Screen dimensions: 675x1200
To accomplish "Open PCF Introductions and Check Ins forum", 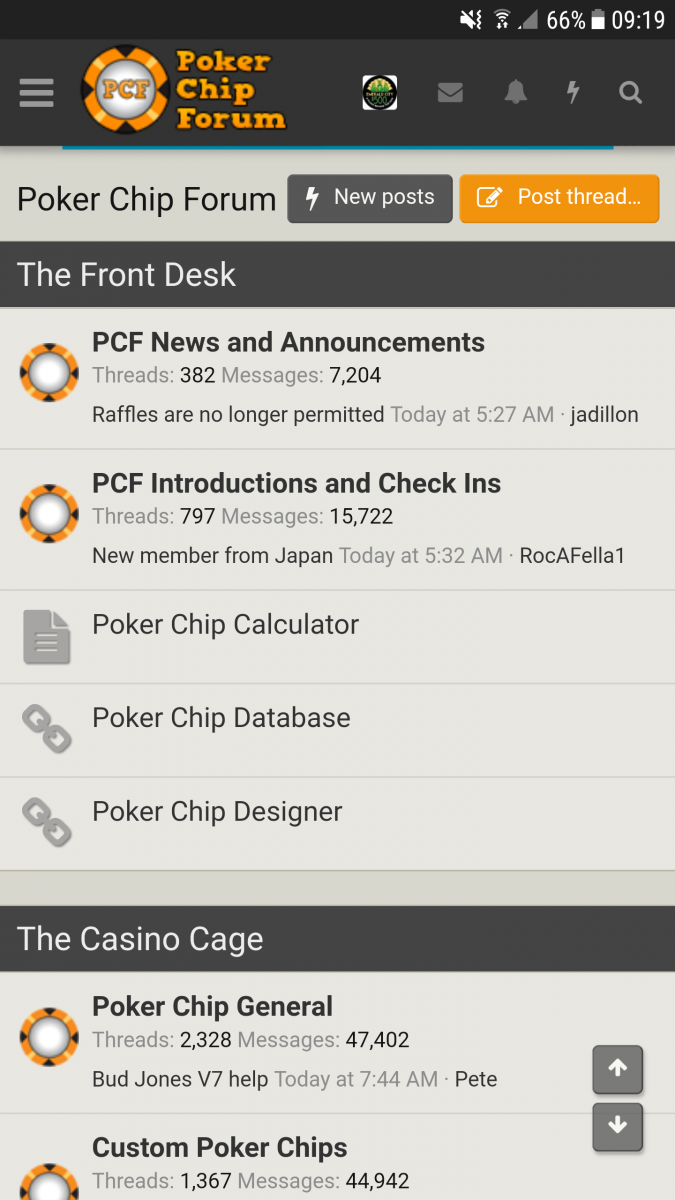I will point(296,483).
